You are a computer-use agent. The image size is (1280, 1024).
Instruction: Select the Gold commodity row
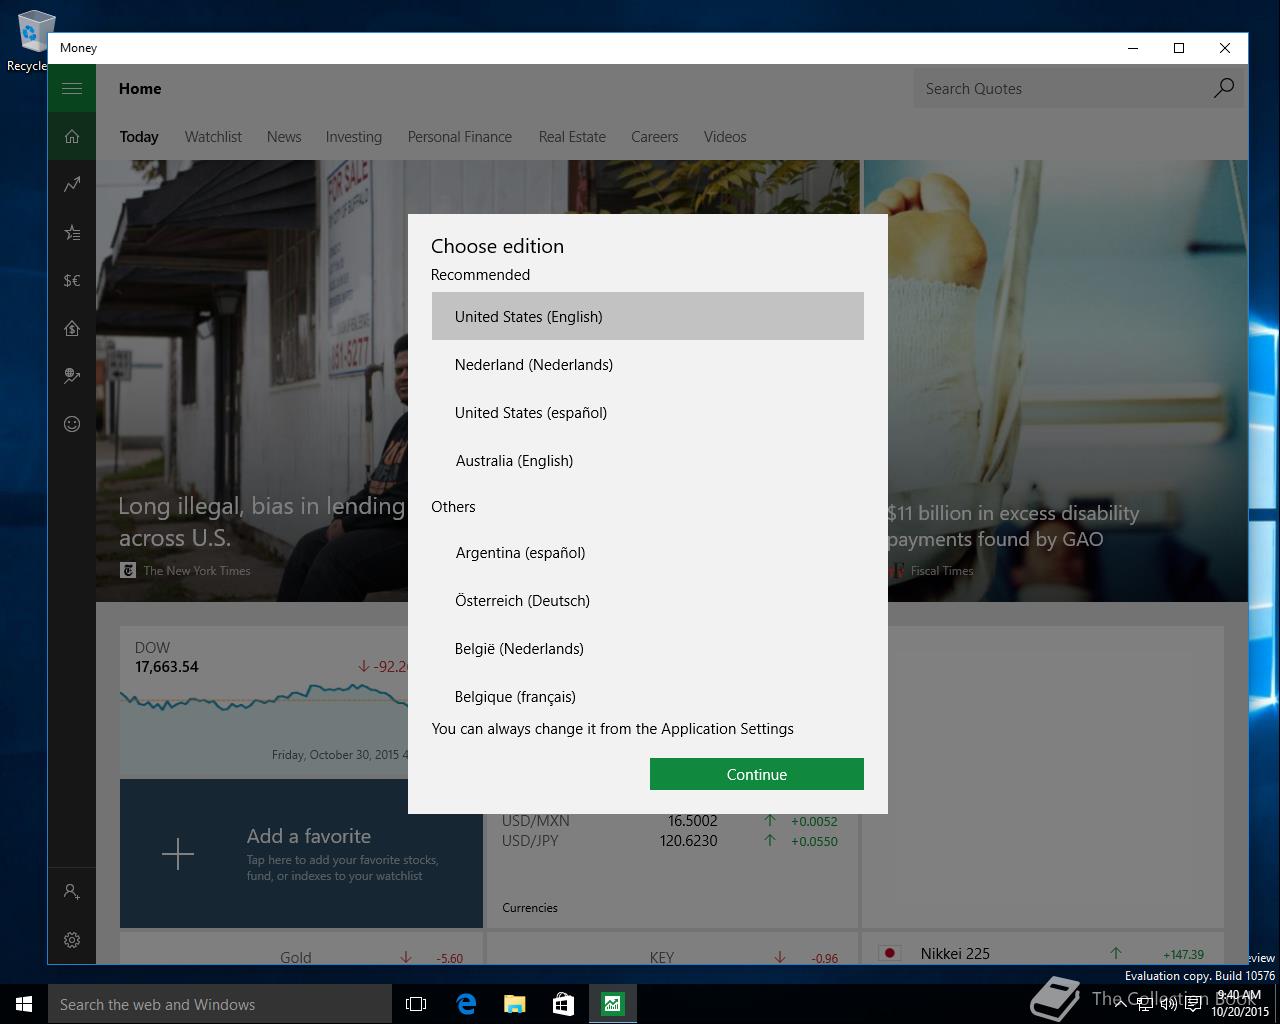301,957
